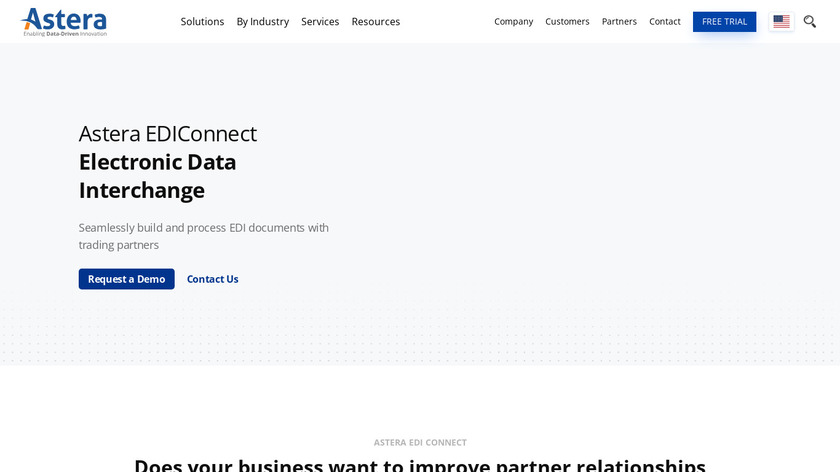Click the Seamlessly build and process subtitle

pos(204,236)
